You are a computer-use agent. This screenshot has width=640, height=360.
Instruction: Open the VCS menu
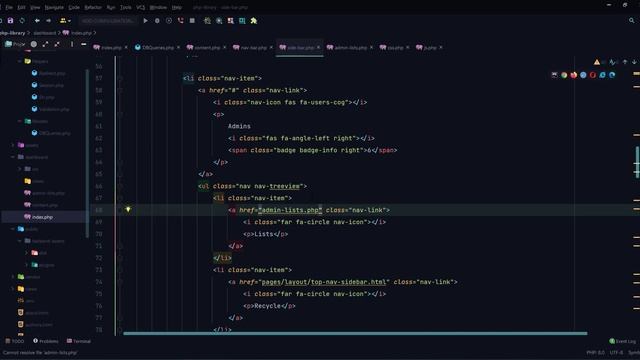click(x=141, y=7)
